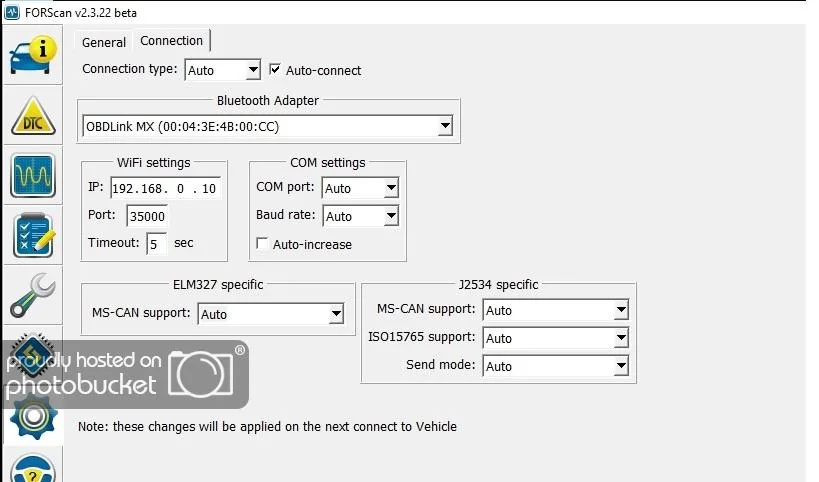Expand ELM327 MS-CAN support dropdown
Screen dimensions: 819x482
click(x=271, y=314)
